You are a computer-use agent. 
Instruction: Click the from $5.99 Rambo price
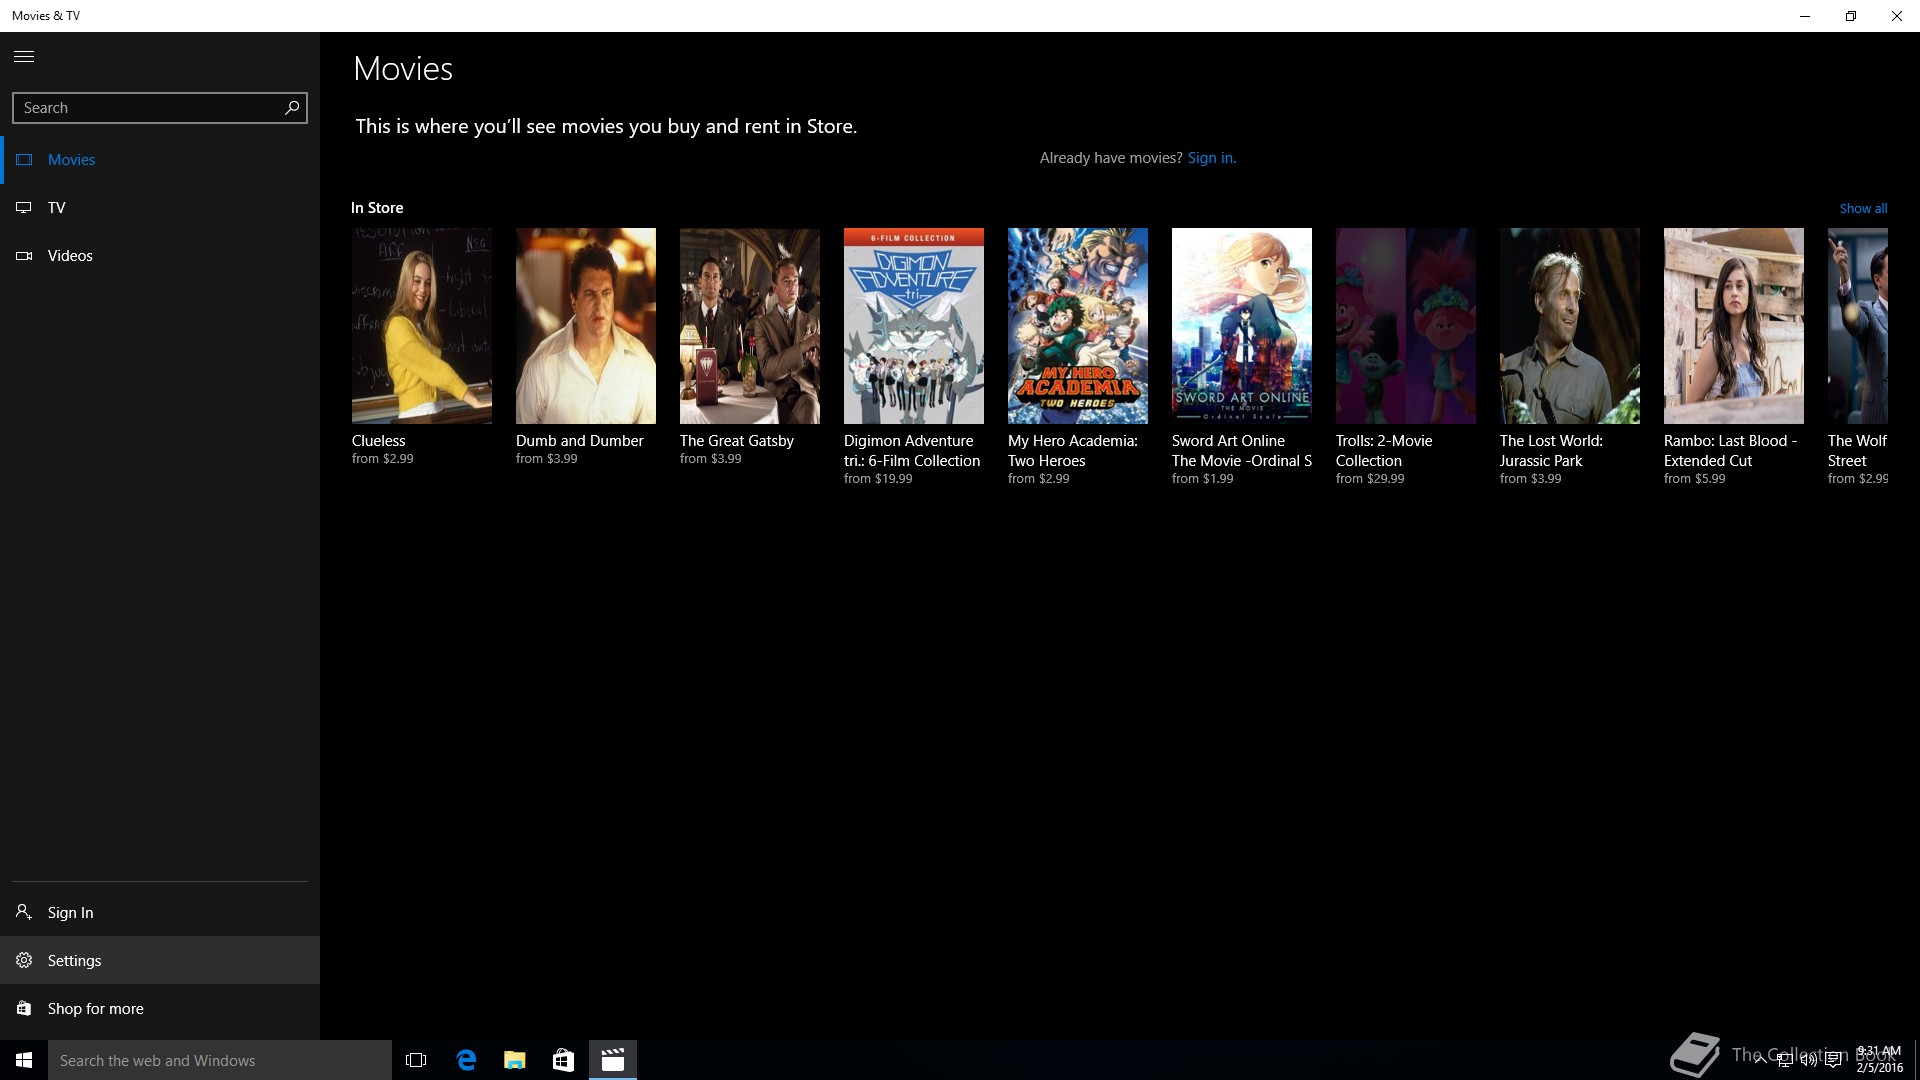1695,479
